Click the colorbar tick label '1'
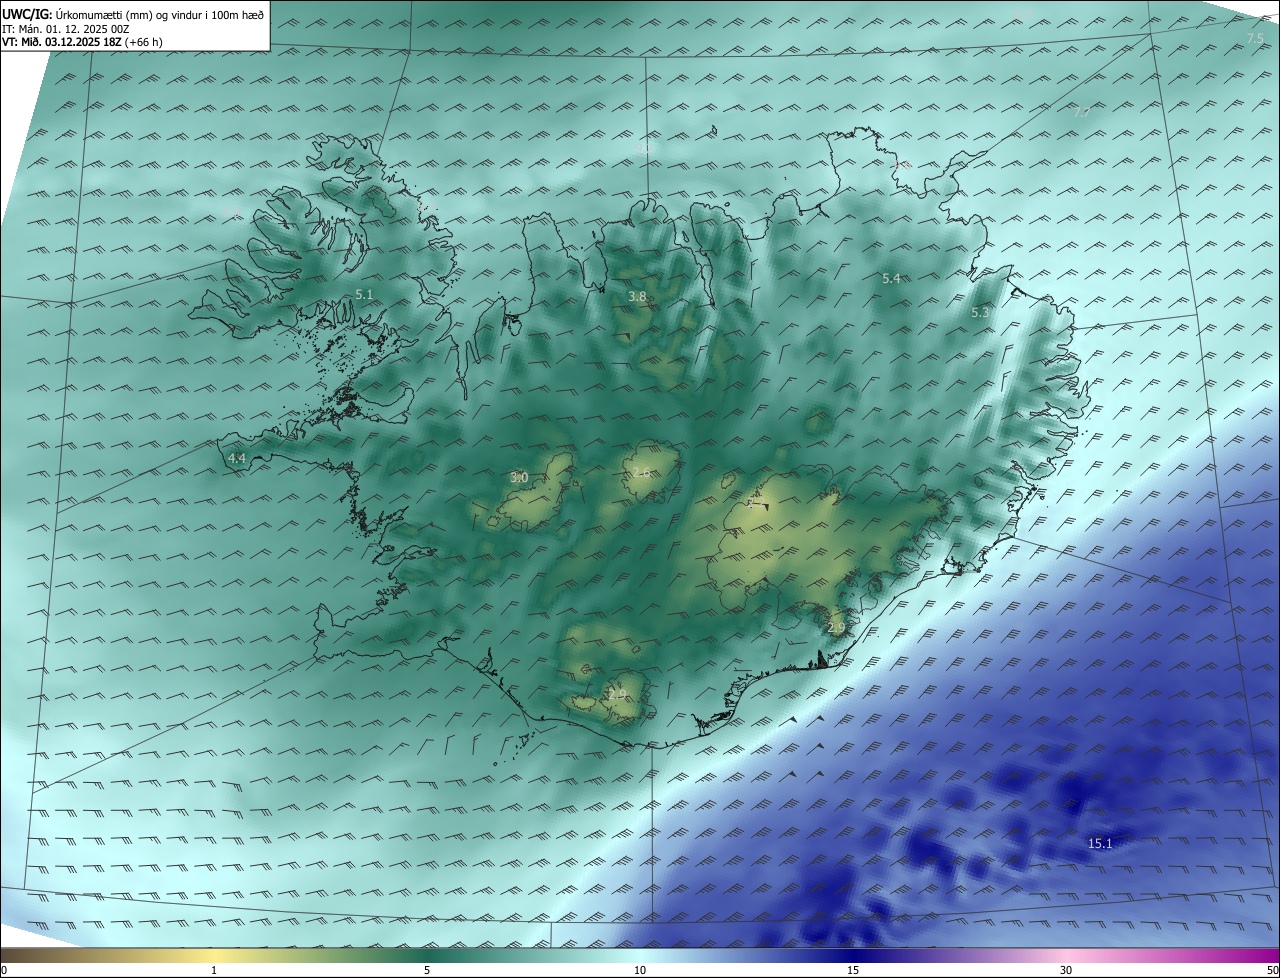Viewport: 1280px width, 978px height. point(214,970)
